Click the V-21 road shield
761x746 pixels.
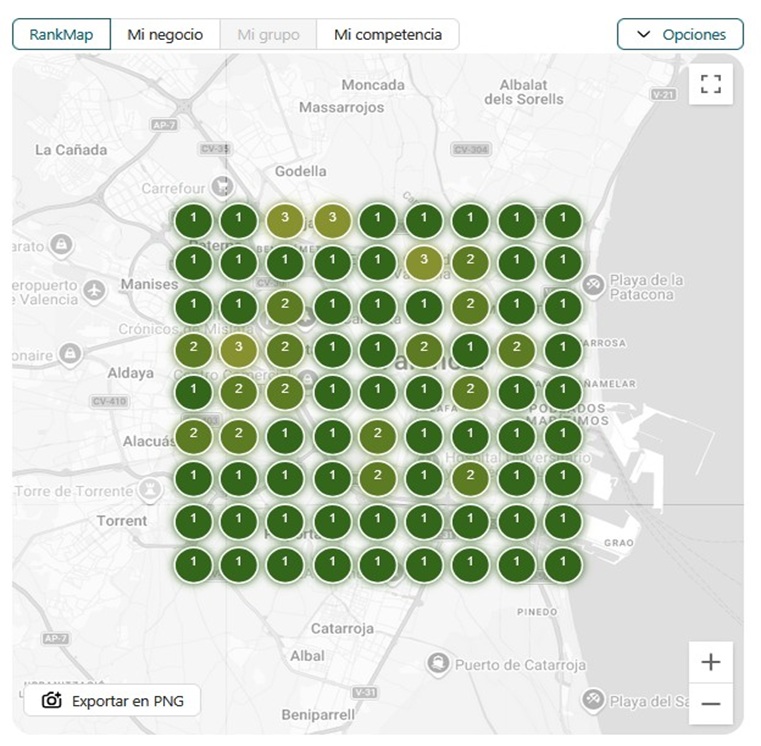click(x=663, y=94)
